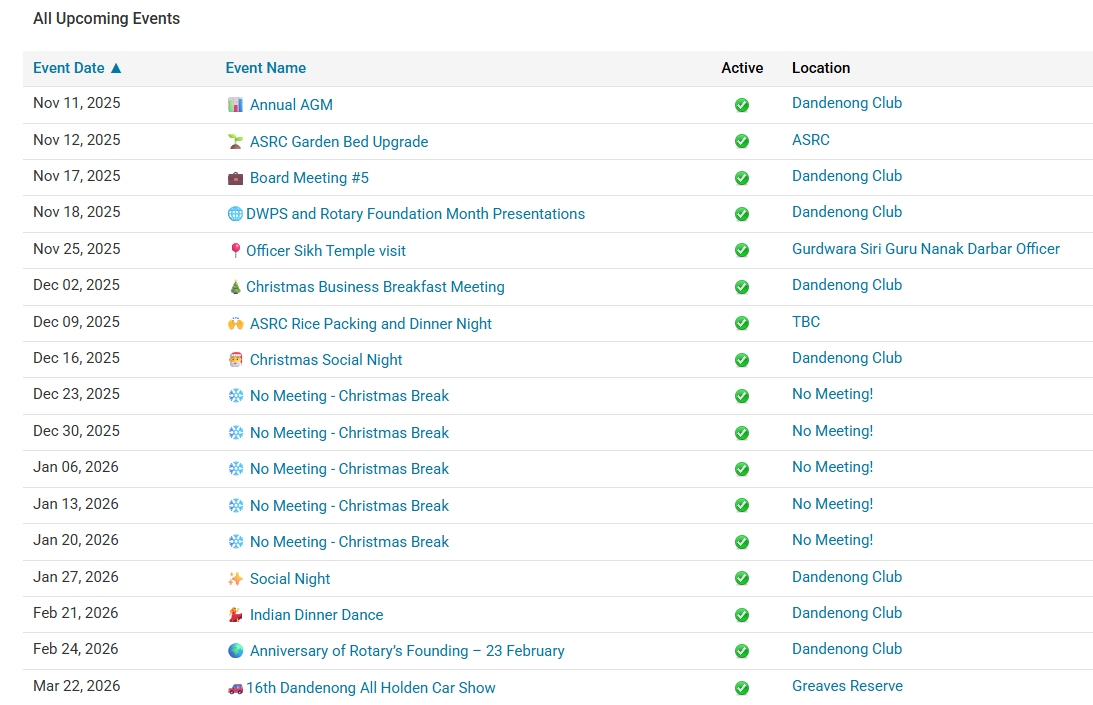Click the active checkmark for Holden Car Show
Screen dimensions: 1093x705
742,688
